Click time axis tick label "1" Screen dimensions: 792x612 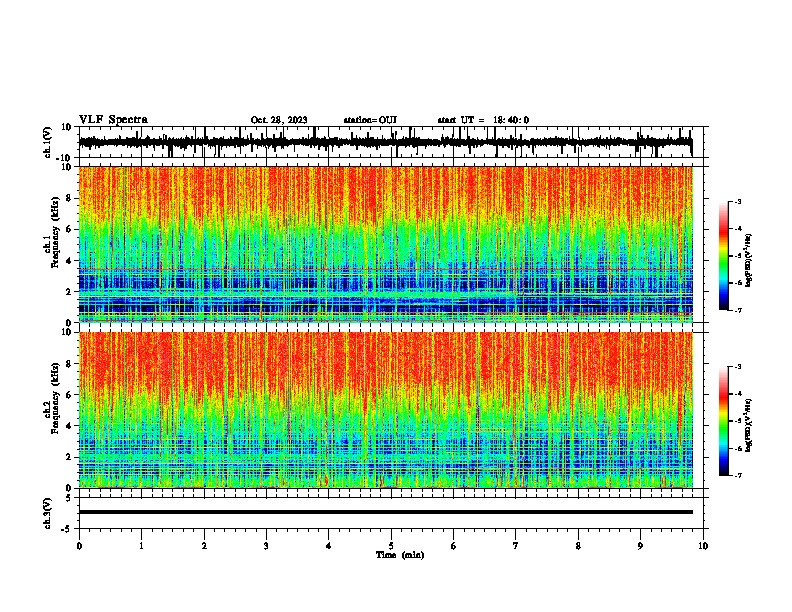coord(141,546)
